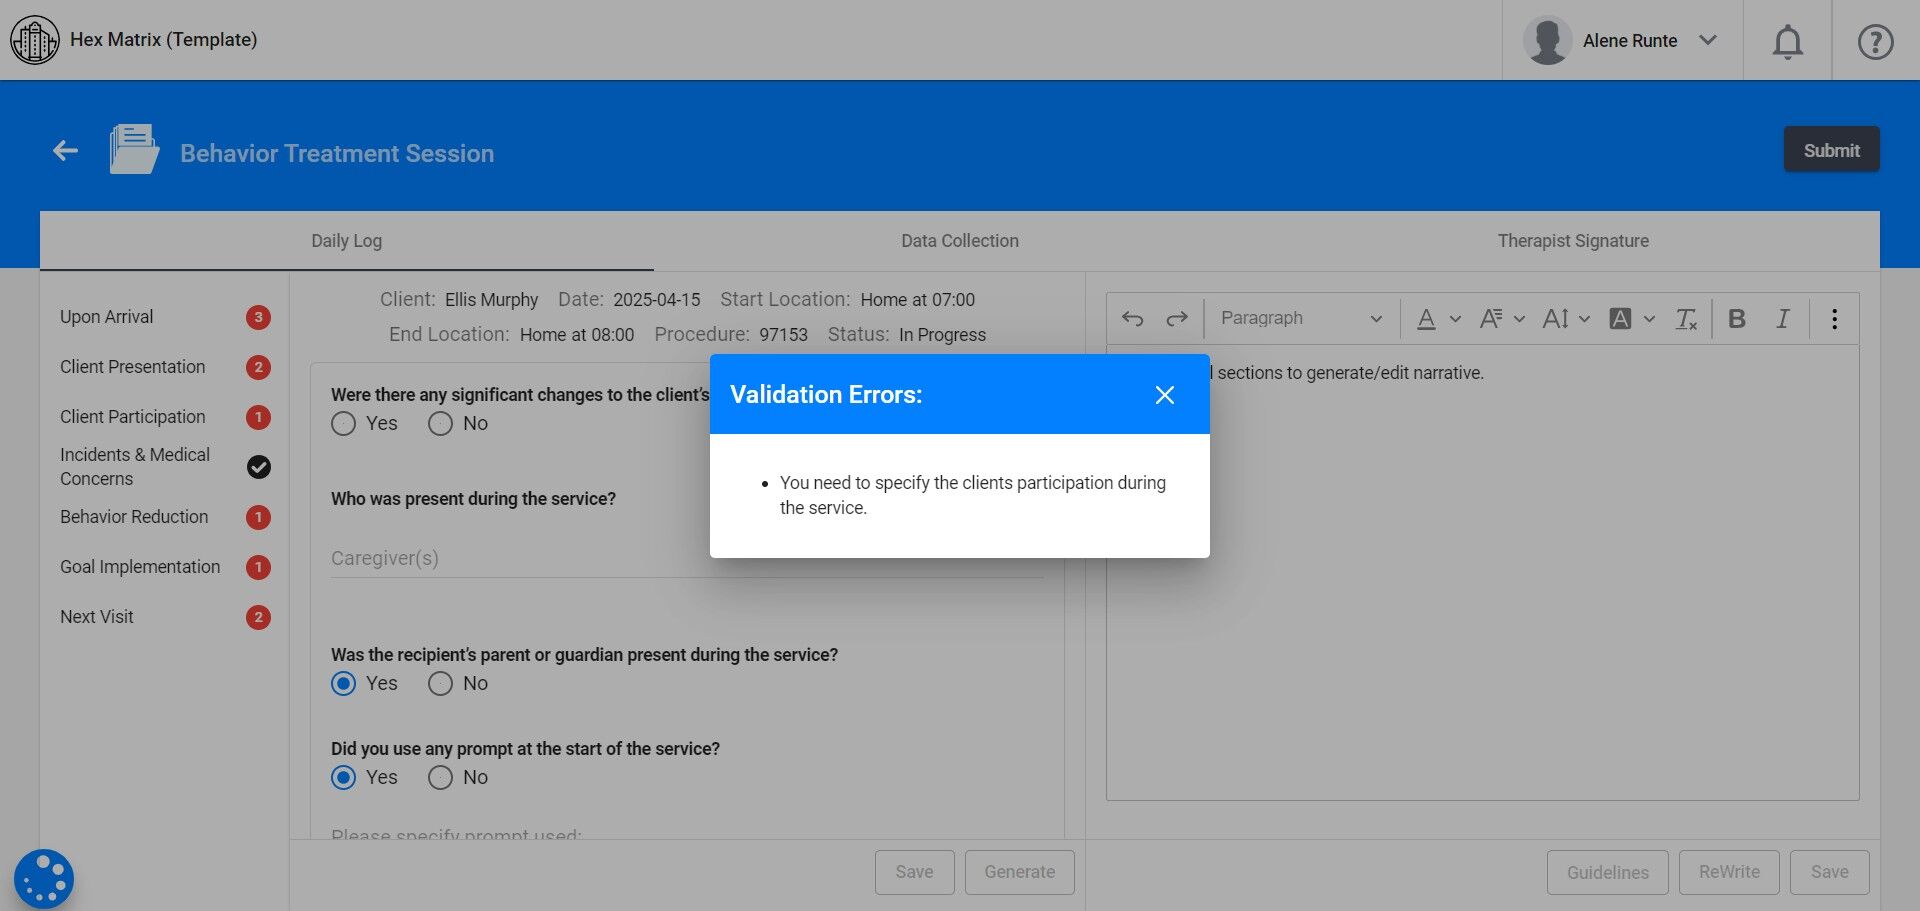1920x911 pixels.
Task: Undo the last edit in the narrative editor
Action: [1132, 318]
